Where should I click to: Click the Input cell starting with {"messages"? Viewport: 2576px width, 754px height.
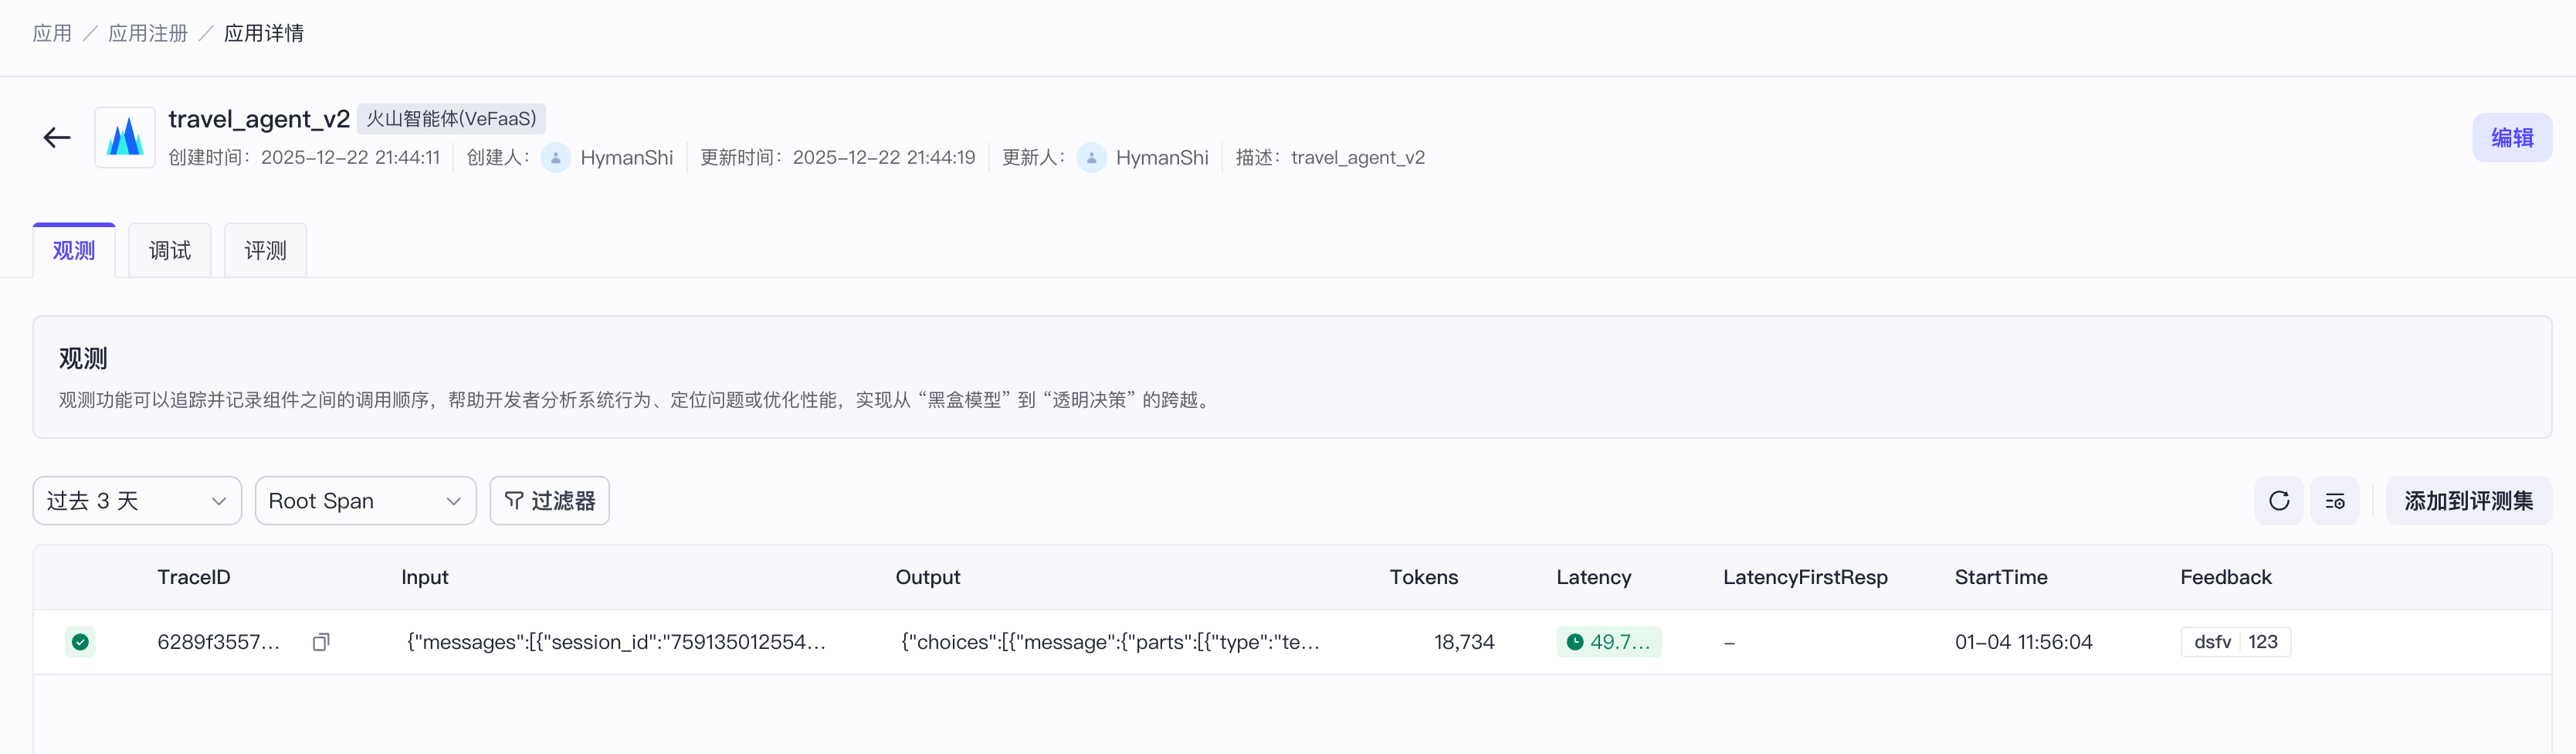coord(616,642)
